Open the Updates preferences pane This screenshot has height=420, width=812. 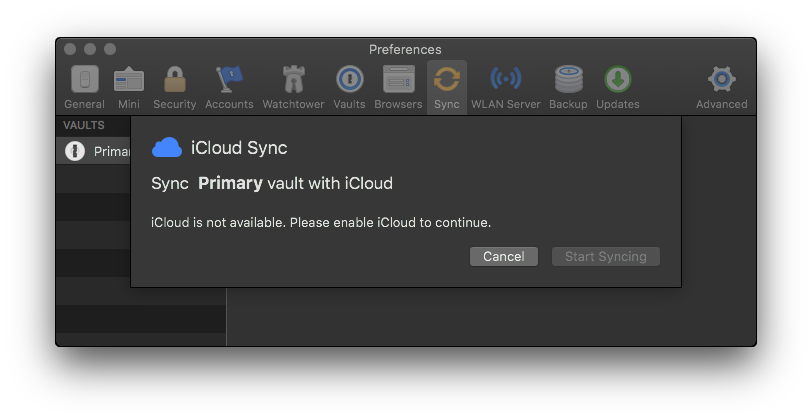[617, 88]
